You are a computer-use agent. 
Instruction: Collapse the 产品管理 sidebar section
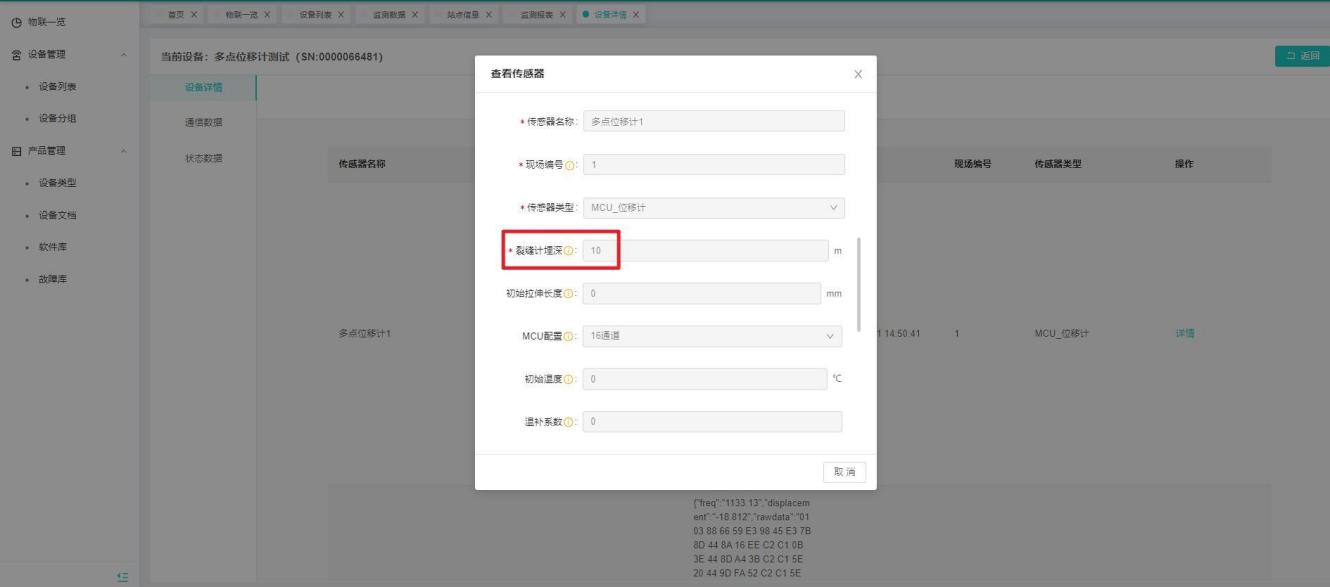pyautogui.click(x=122, y=151)
